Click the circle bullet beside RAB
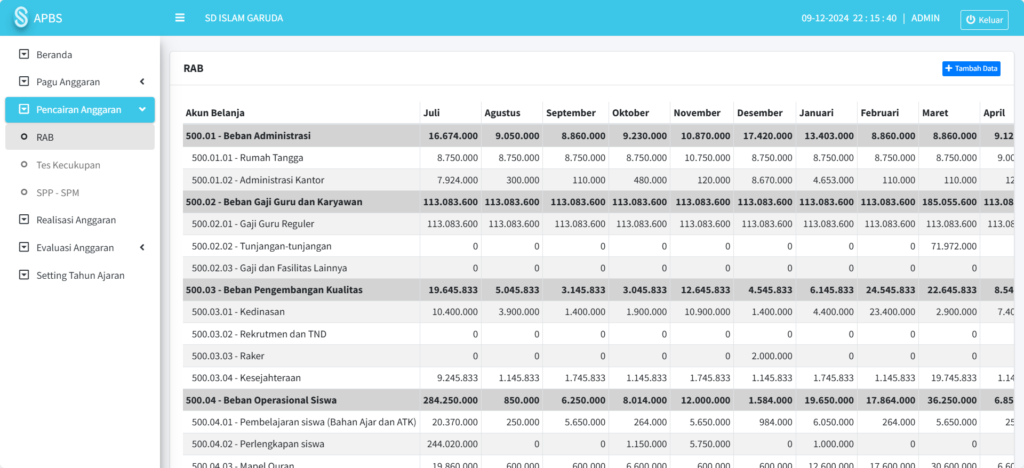 tap(24, 137)
